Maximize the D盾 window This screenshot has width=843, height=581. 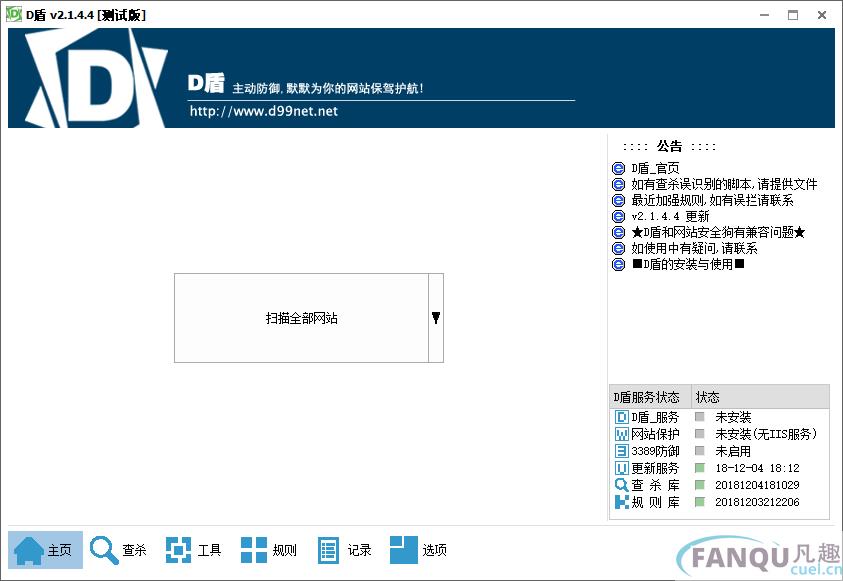[x=793, y=15]
